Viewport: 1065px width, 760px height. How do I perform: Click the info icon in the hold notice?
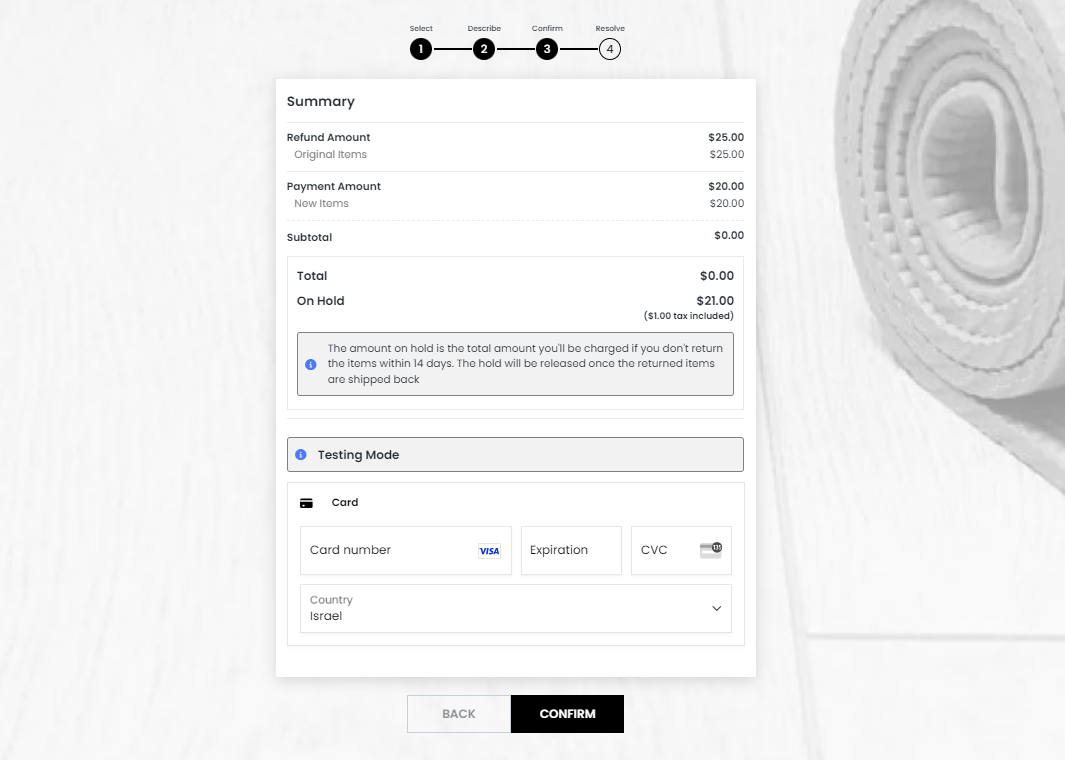310,364
